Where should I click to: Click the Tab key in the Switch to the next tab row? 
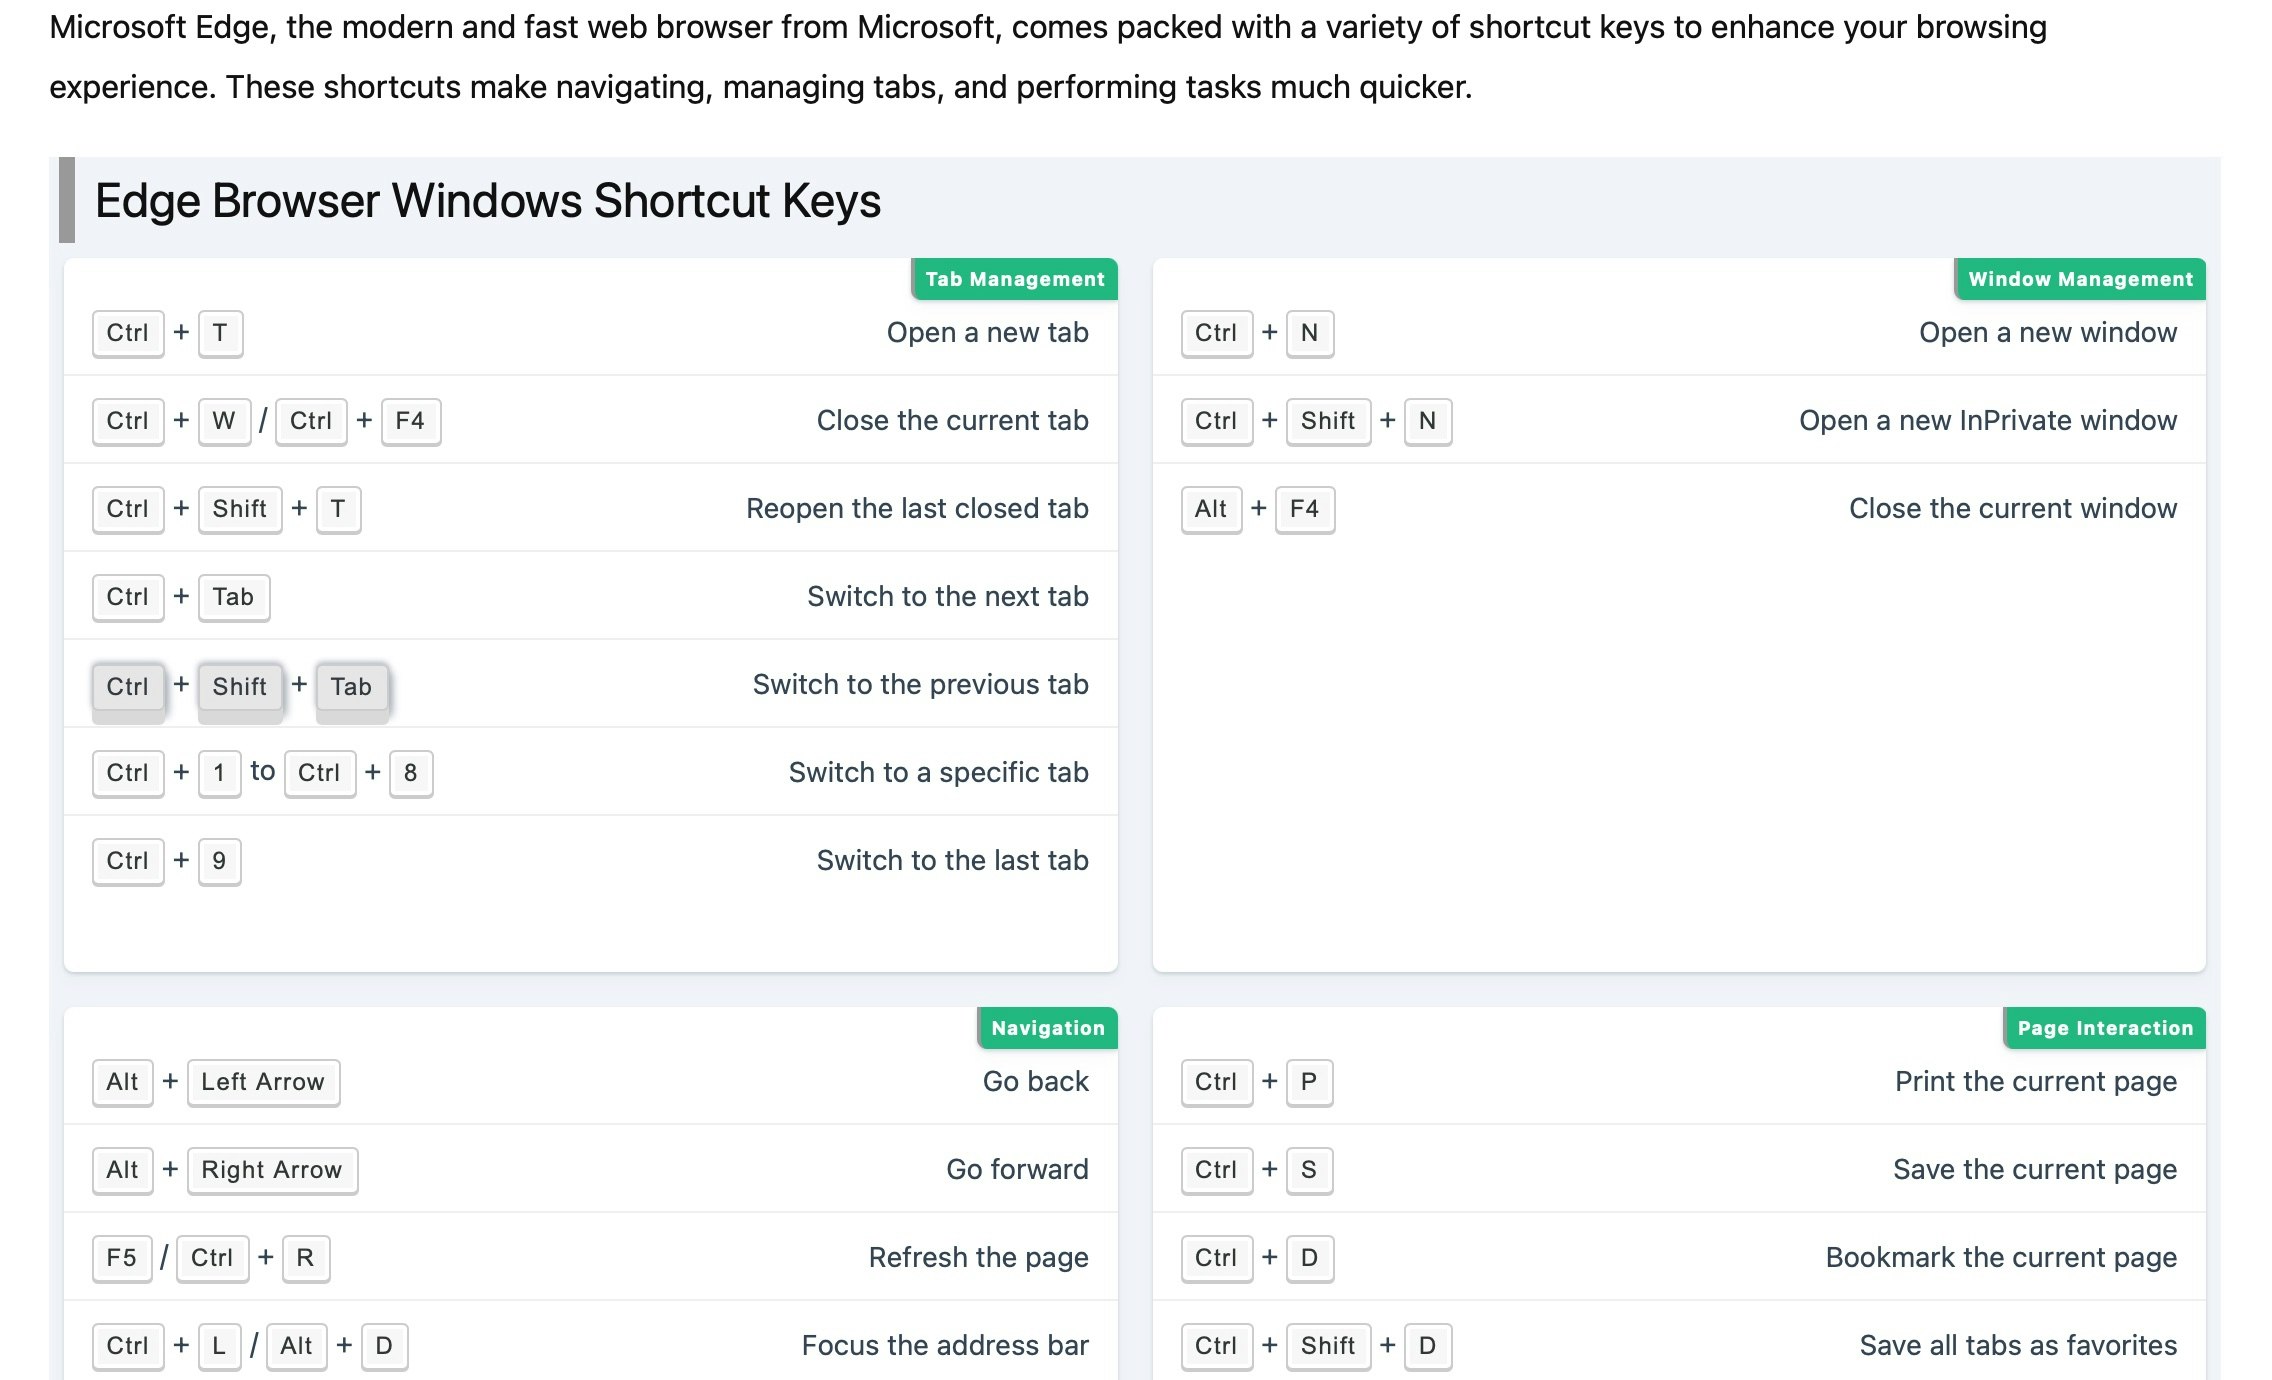(x=233, y=597)
